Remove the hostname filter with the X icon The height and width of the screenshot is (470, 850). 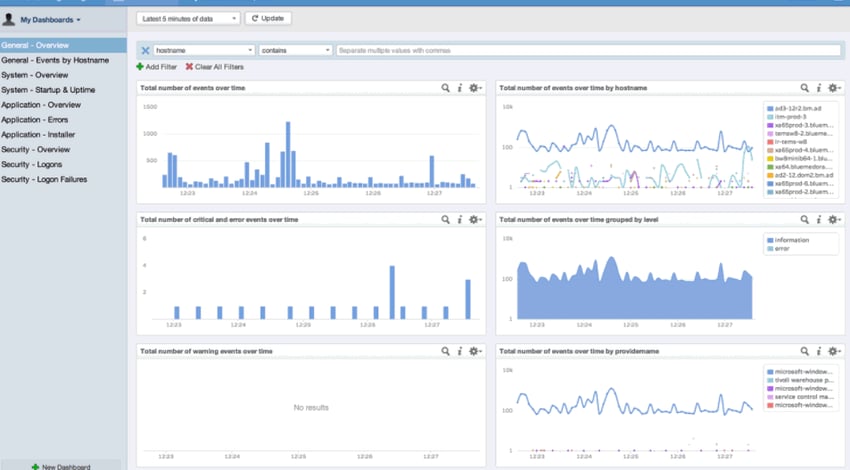(x=145, y=50)
